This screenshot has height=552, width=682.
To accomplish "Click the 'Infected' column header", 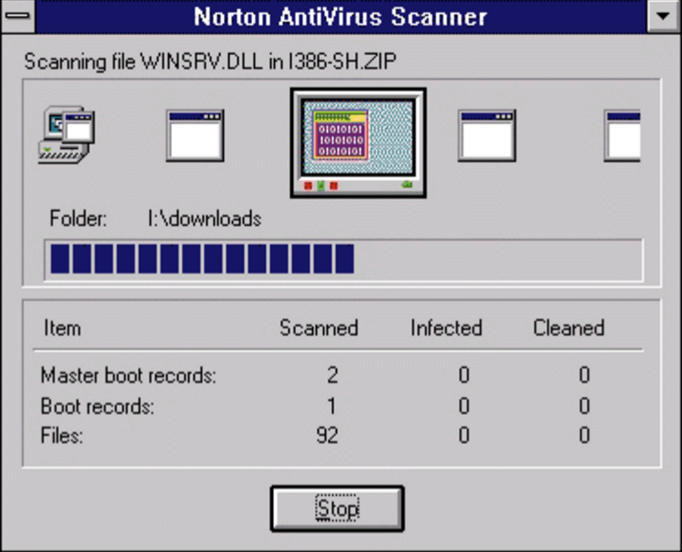I will click(447, 328).
